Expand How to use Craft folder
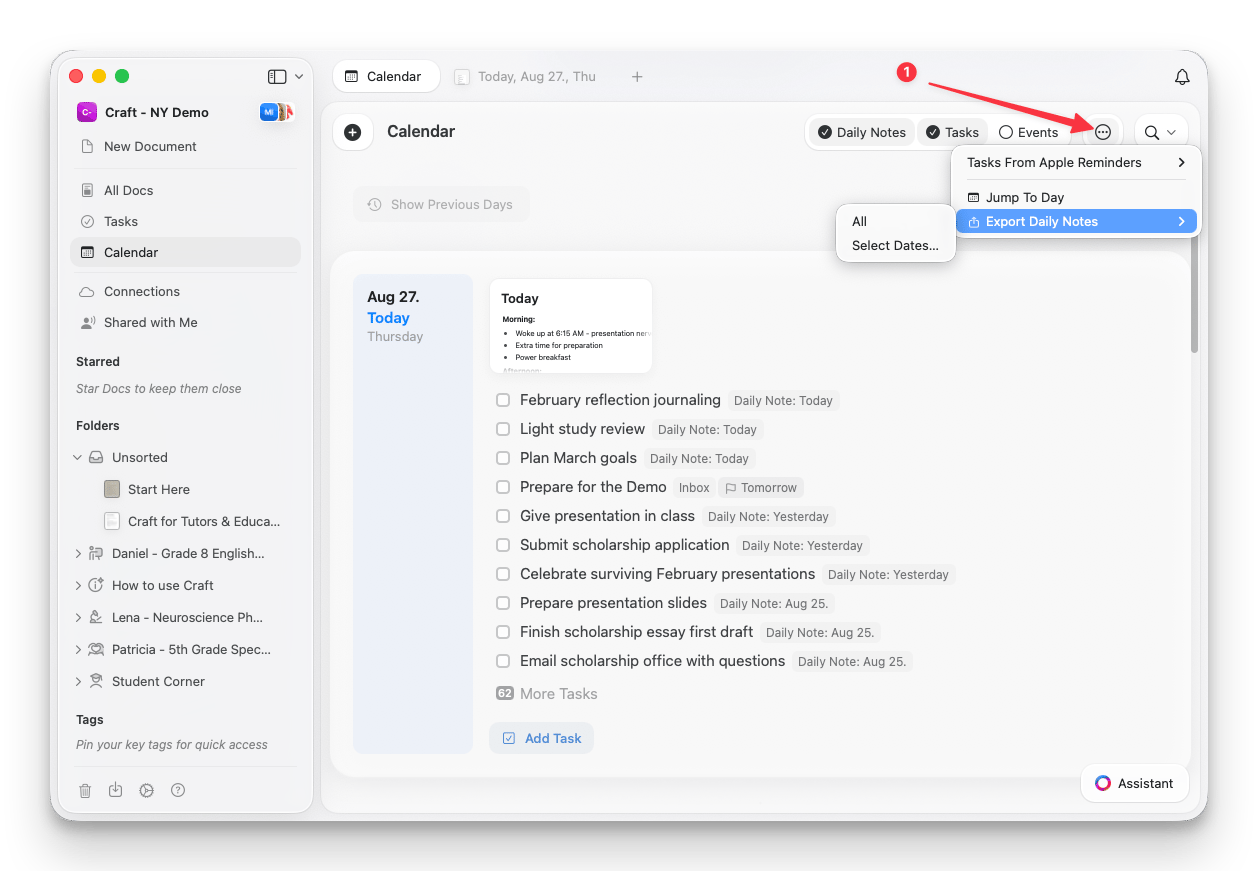 (x=78, y=585)
